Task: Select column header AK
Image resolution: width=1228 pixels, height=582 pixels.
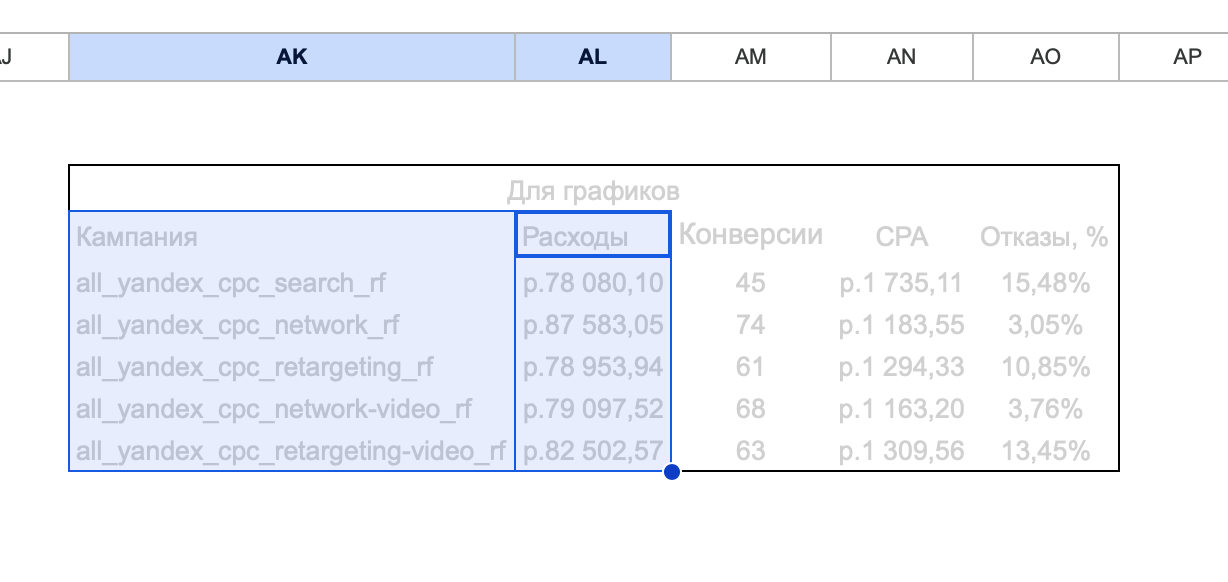Action: 291,57
